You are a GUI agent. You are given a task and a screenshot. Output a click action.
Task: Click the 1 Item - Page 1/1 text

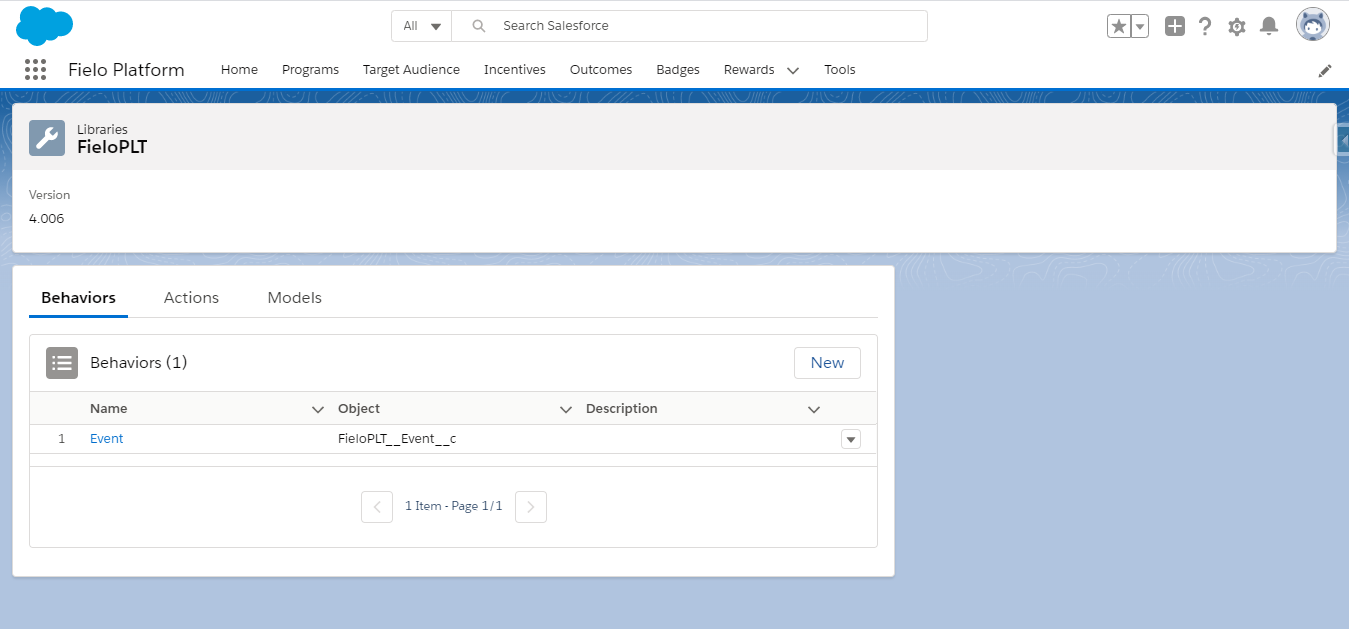pyautogui.click(x=454, y=506)
